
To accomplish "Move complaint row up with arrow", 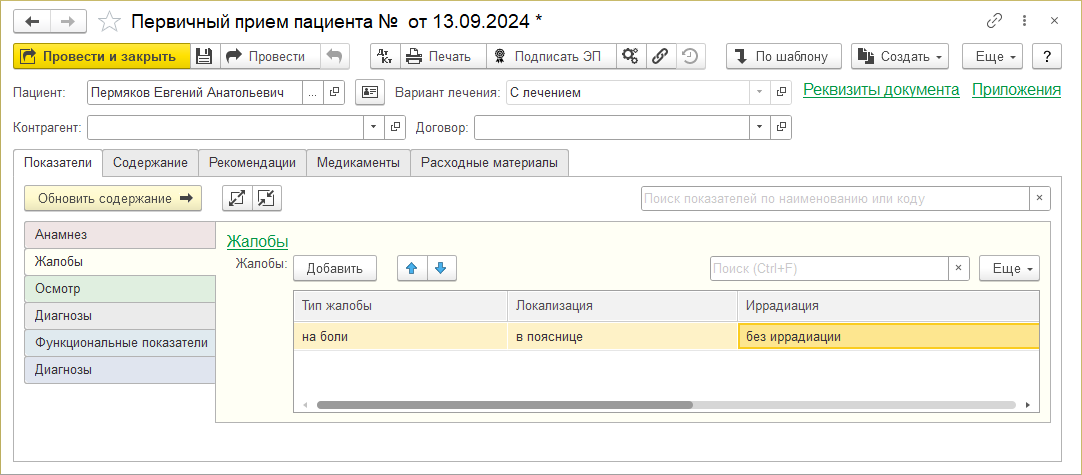I will point(411,268).
